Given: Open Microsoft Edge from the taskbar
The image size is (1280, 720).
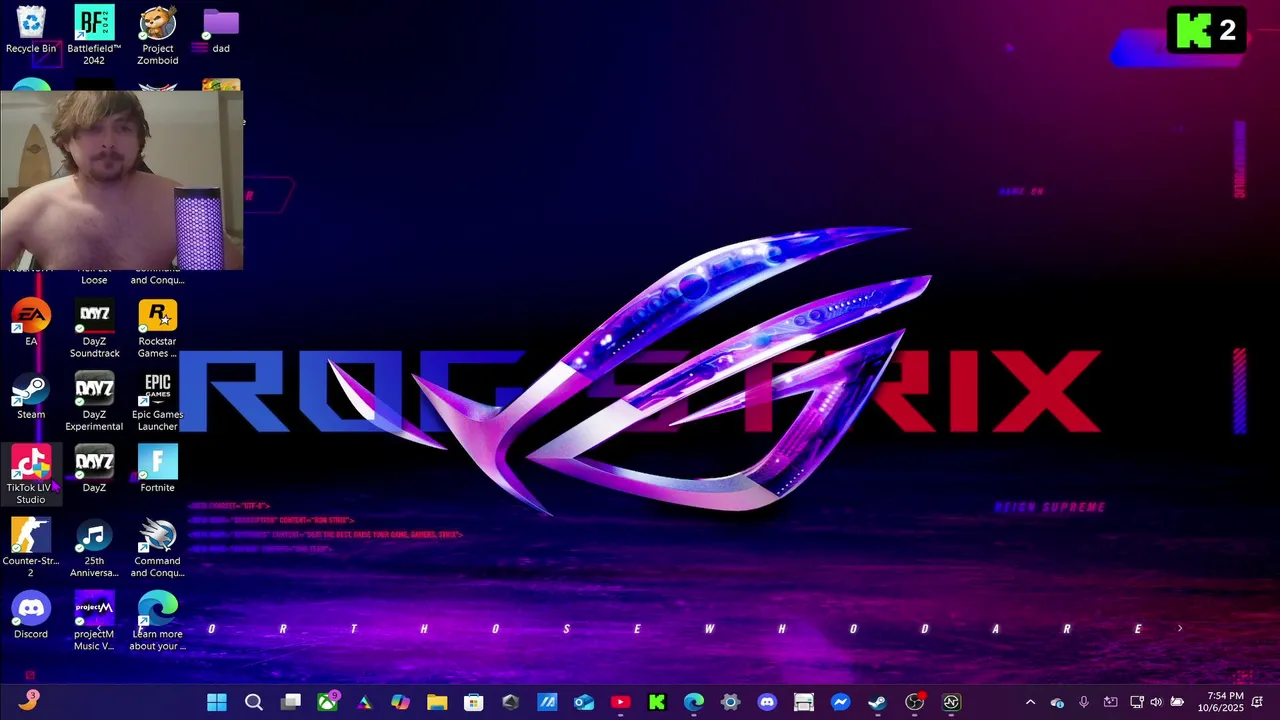Looking at the screenshot, I should click(694, 702).
